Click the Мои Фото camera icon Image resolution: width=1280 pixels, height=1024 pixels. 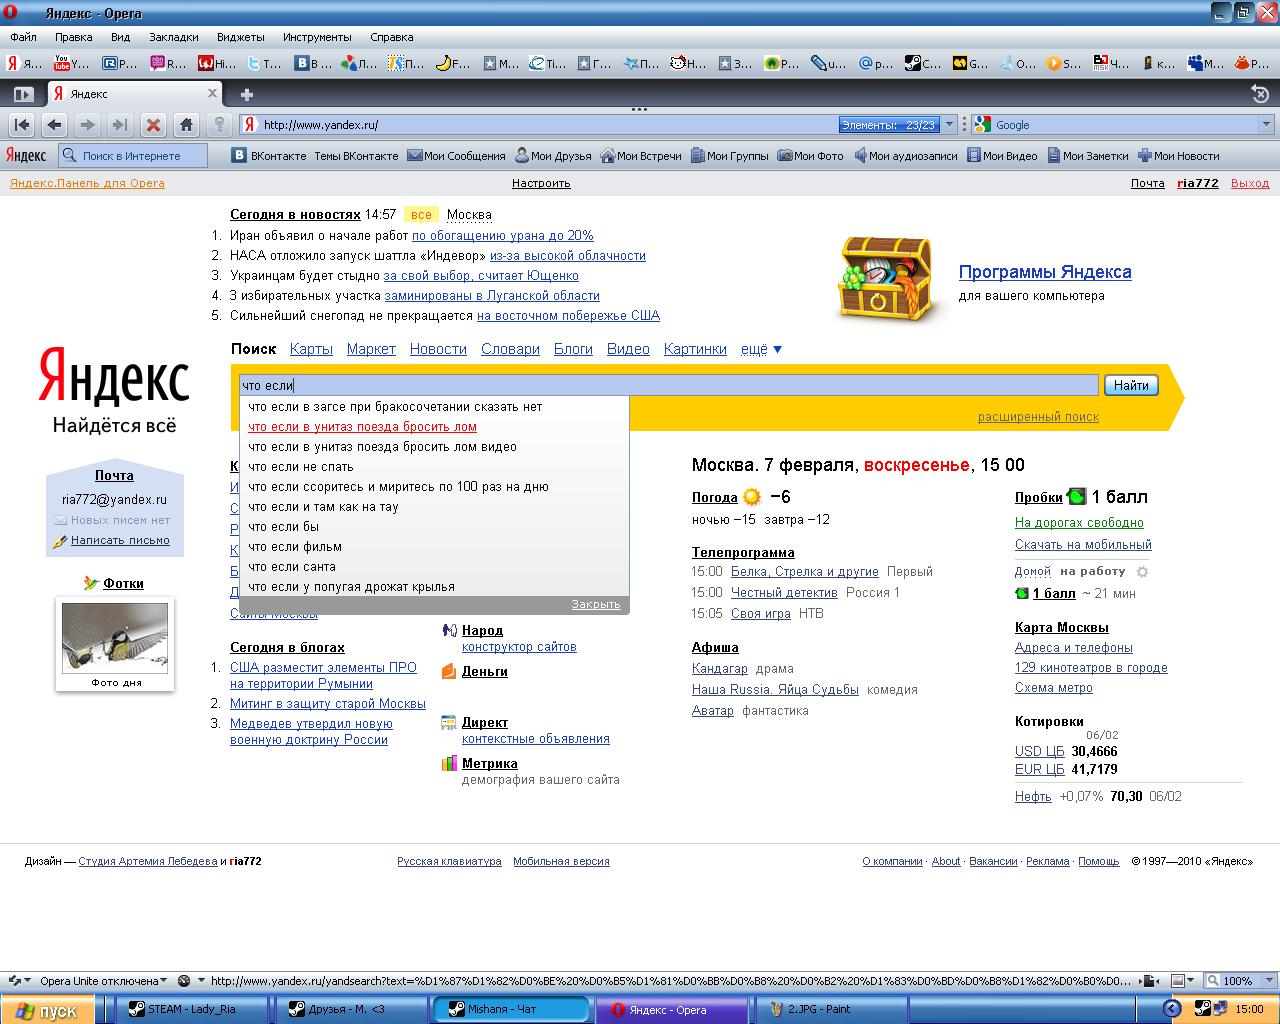785,156
